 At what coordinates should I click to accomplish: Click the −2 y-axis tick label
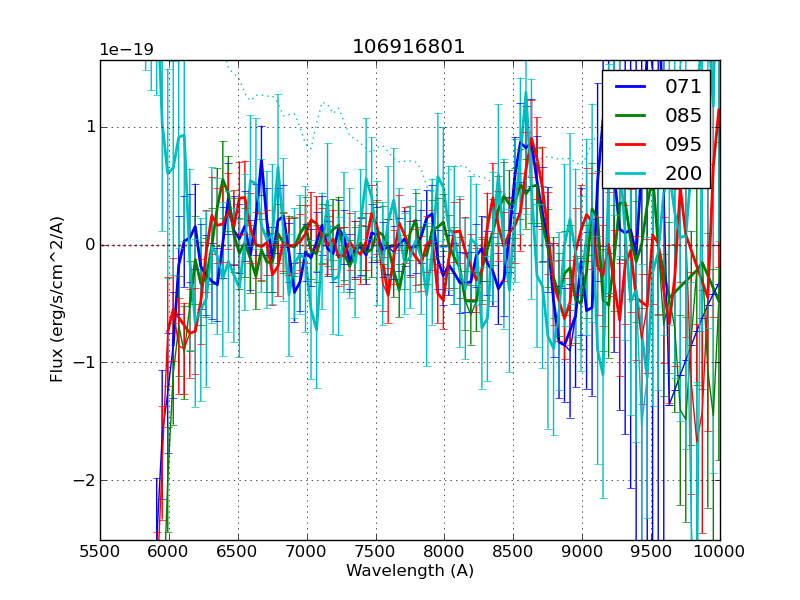tap(82, 480)
